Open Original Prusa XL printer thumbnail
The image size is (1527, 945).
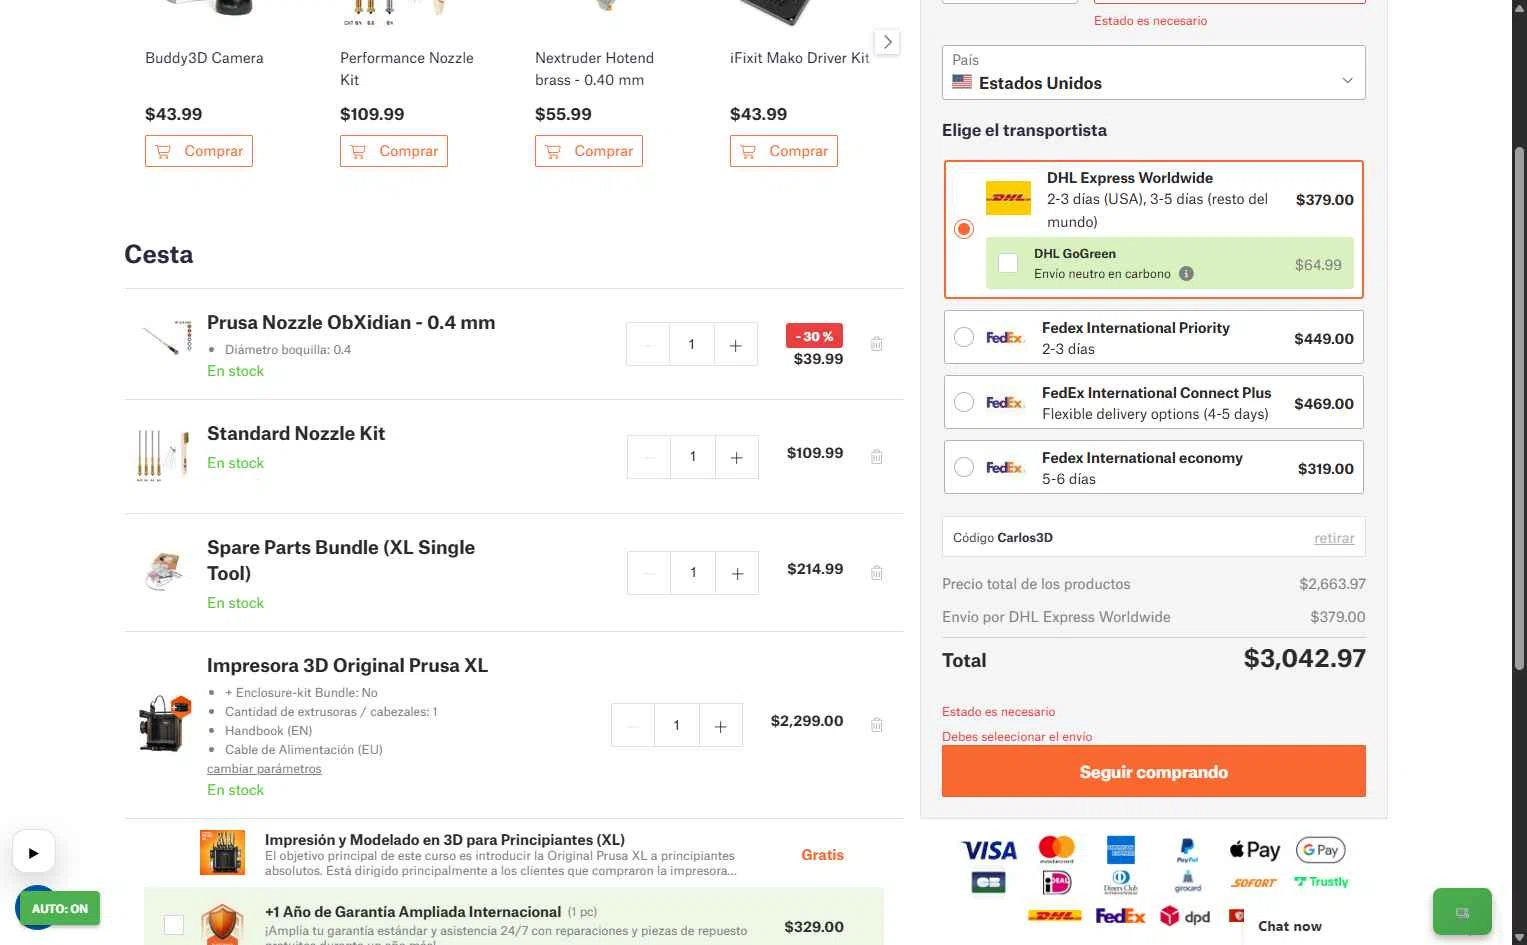pos(165,723)
